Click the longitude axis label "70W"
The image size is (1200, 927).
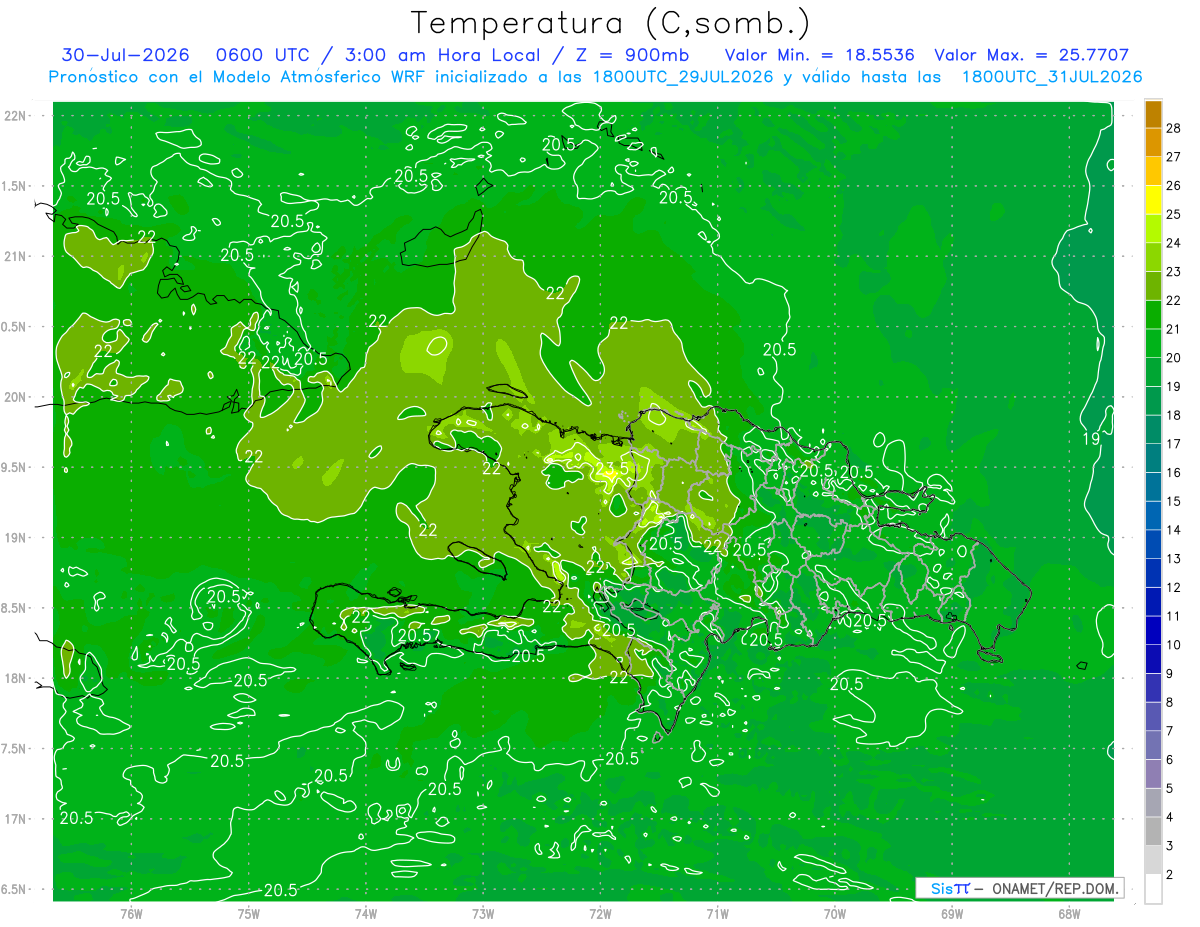[x=835, y=914]
